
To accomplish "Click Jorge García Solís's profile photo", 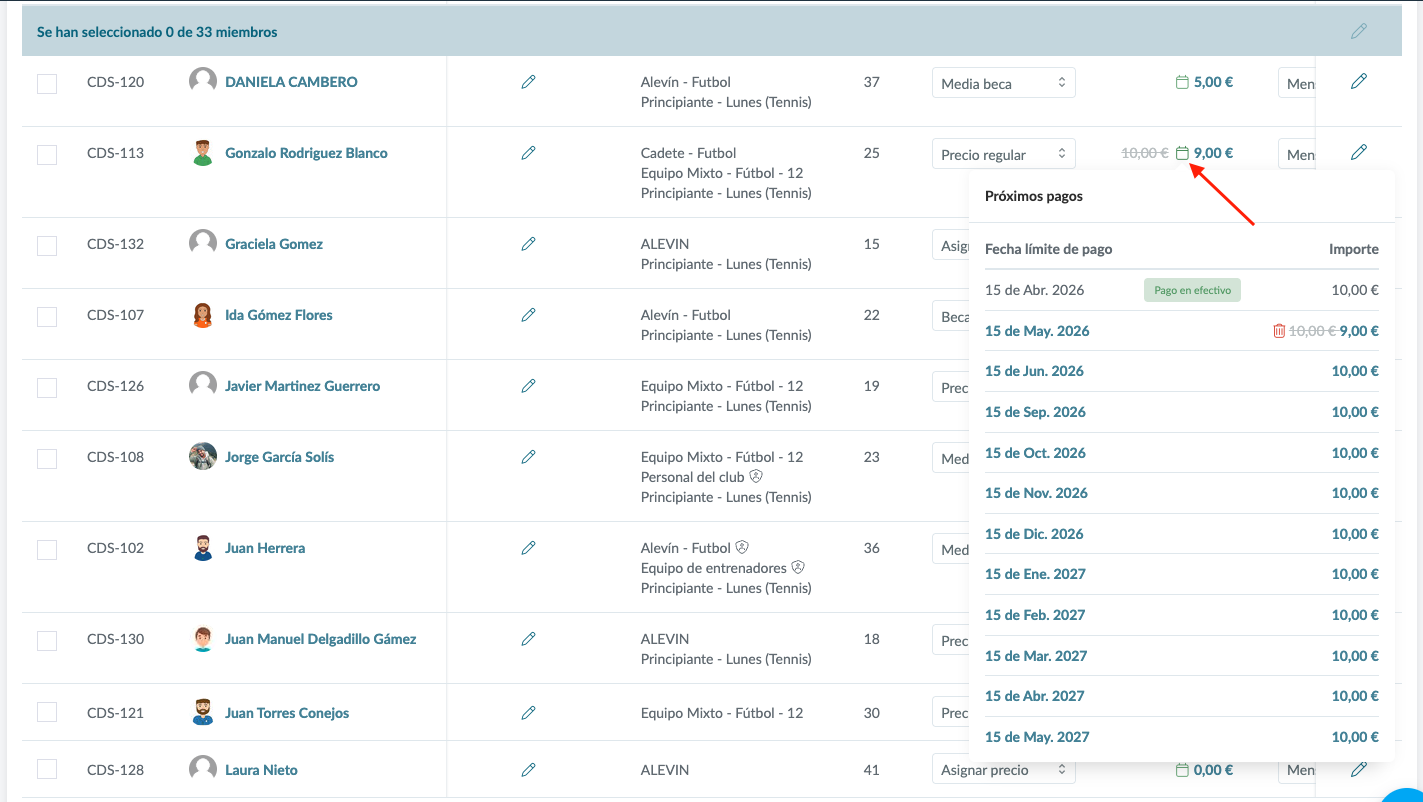I will (203, 457).
